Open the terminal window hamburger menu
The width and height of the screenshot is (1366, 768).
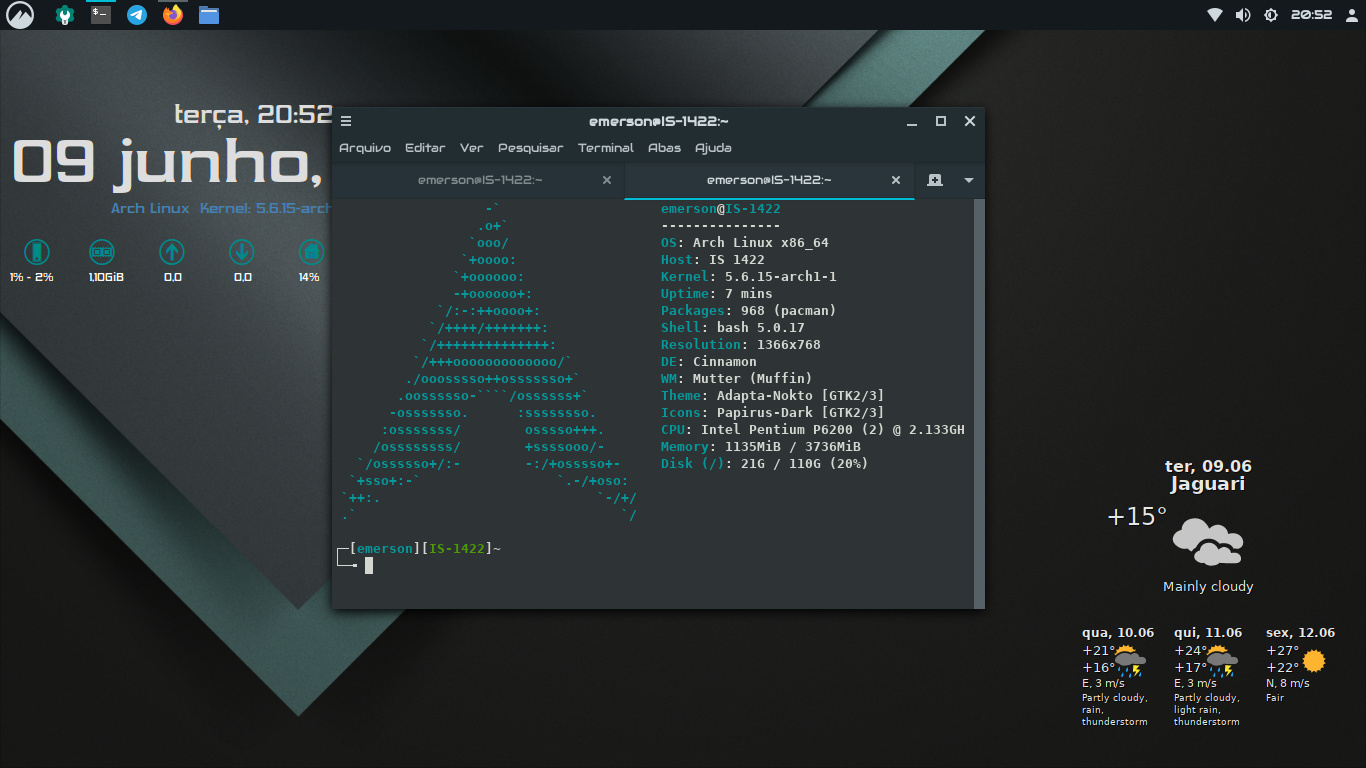click(x=346, y=121)
